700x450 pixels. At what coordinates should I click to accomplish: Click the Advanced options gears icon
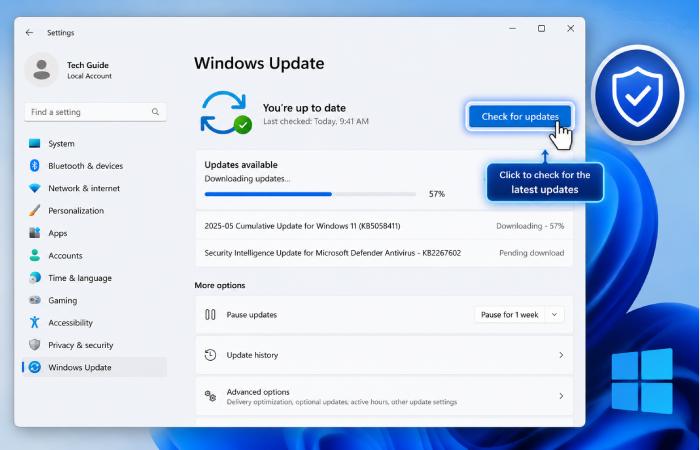210,396
